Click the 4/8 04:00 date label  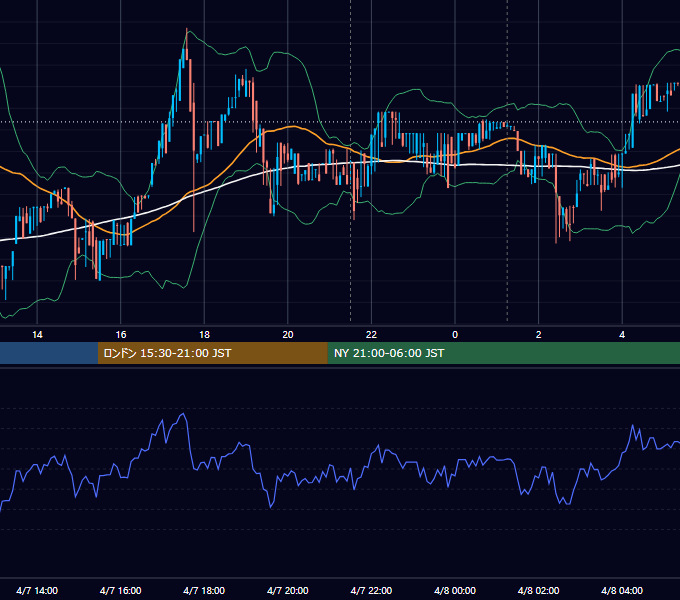pyautogui.click(x=622, y=590)
